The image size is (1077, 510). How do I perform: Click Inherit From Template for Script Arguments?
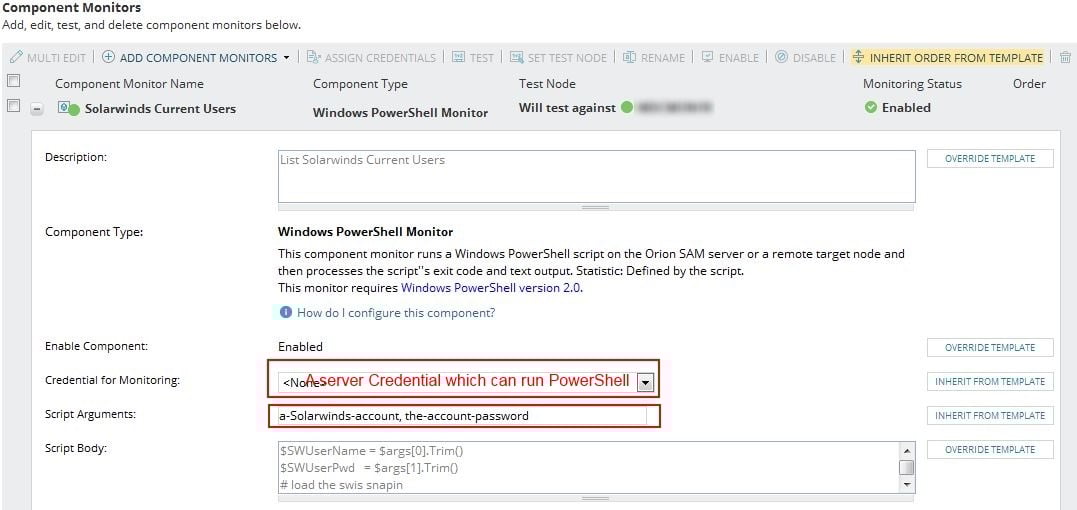990,415
